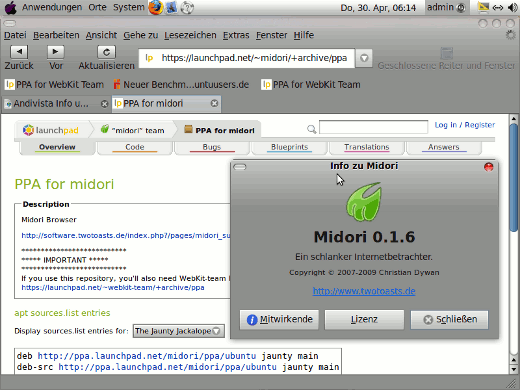Click the closed tabs trash icon
520x390 pixels.
446,53
